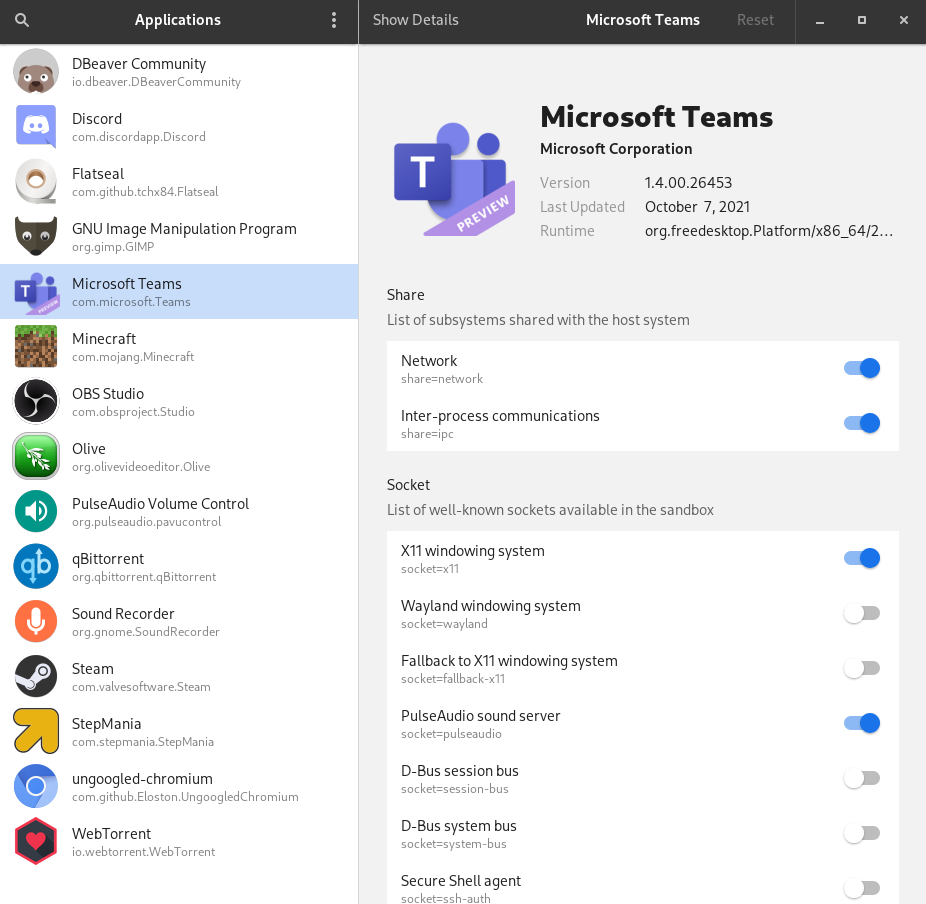Viewport: 926px width, 904px height.
Task: Click the PulseAudio Volume Control speaker icon
Action: (36, 511)
